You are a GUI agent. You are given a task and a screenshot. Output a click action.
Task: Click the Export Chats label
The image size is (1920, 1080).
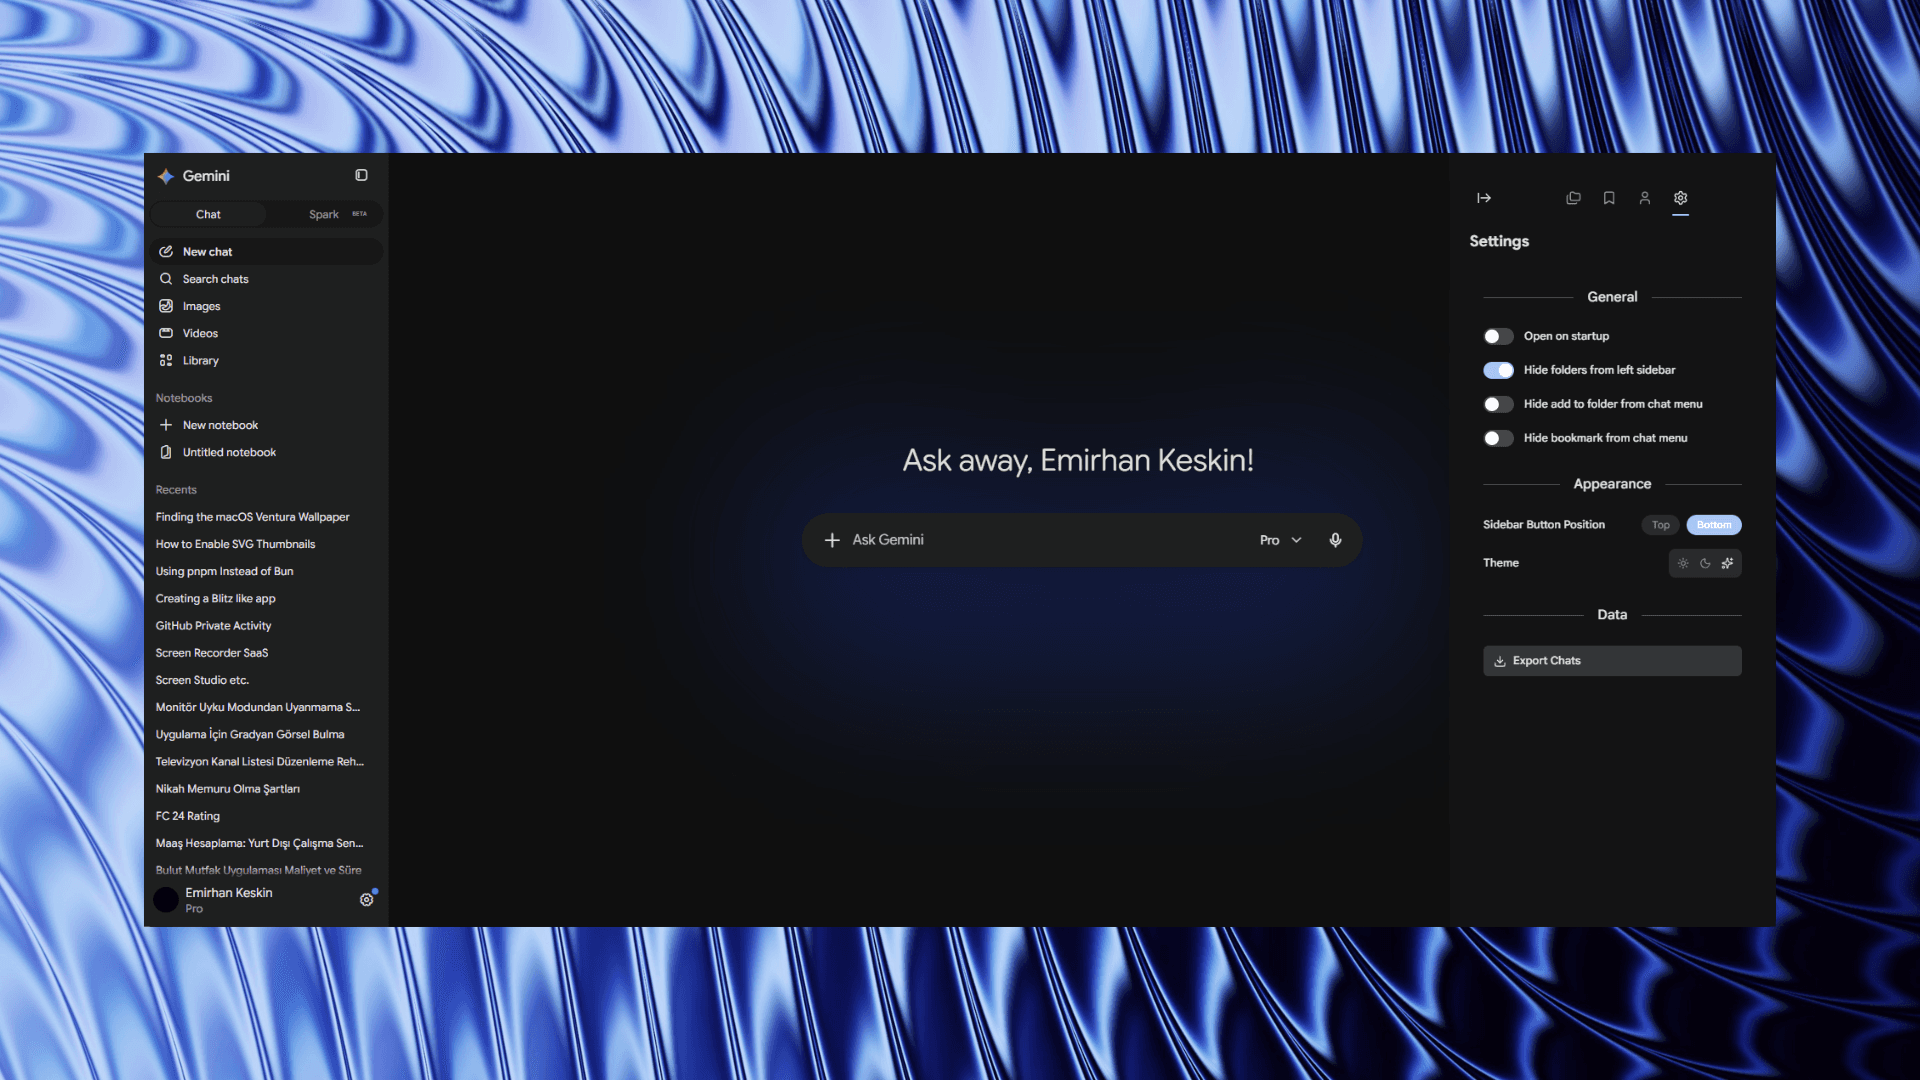(1546, 661)
